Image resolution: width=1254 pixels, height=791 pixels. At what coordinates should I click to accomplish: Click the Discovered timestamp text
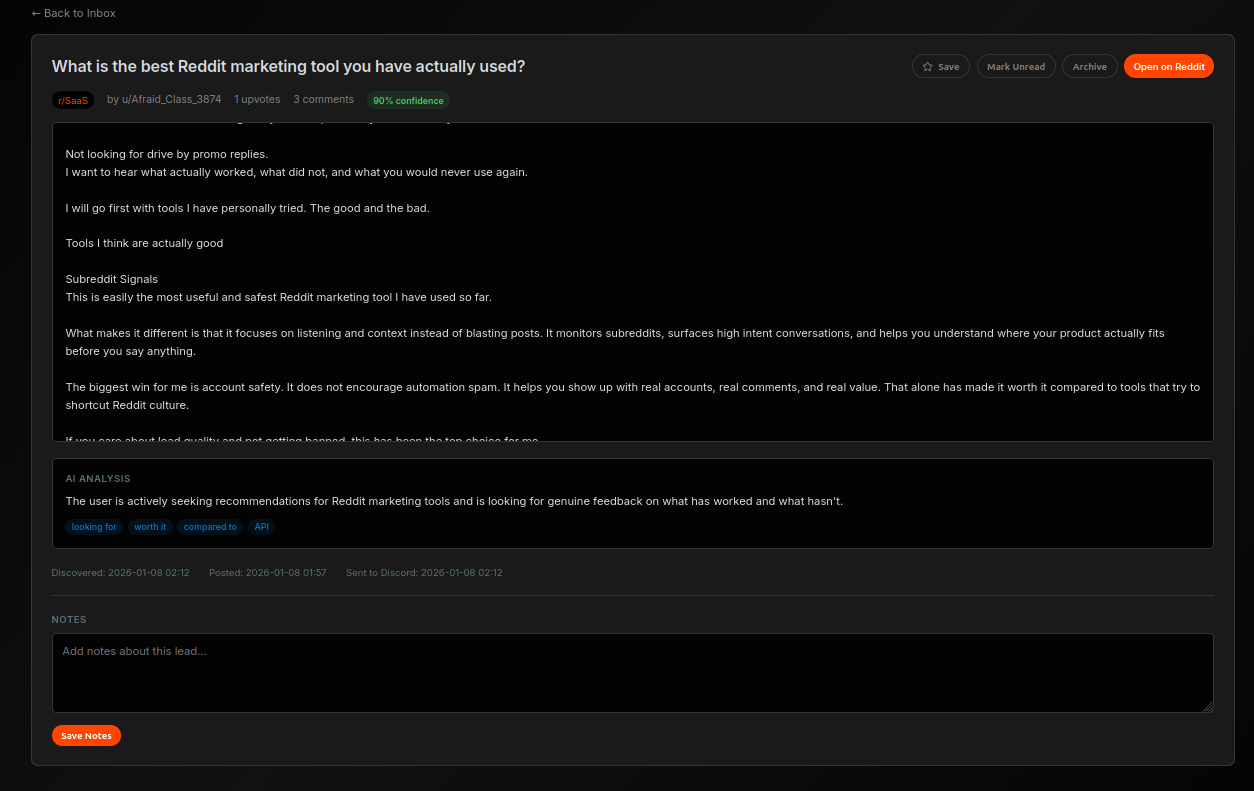(120, 572)
